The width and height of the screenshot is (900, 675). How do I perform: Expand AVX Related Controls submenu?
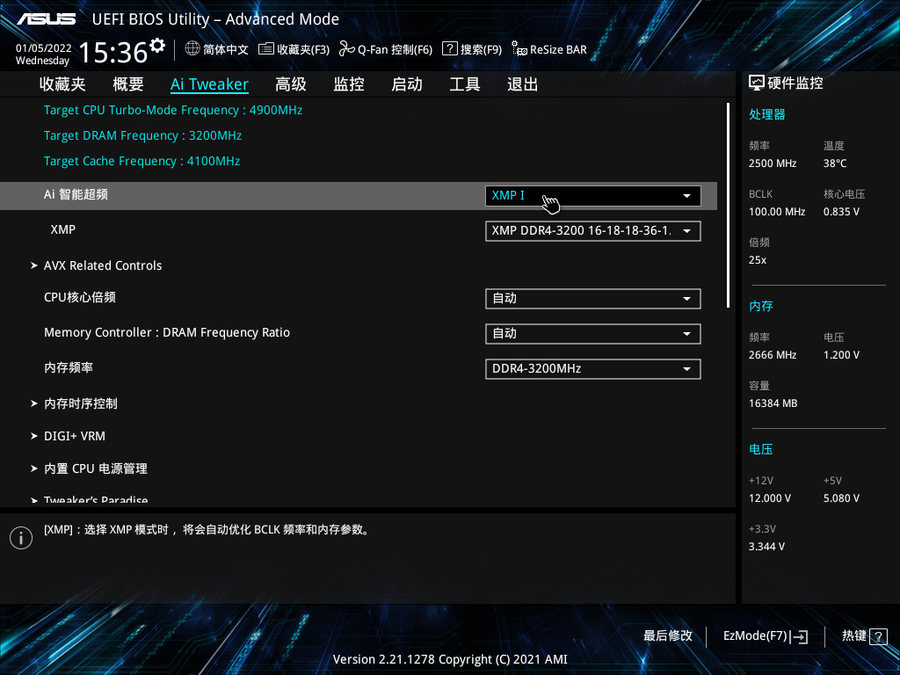(102, 266)
